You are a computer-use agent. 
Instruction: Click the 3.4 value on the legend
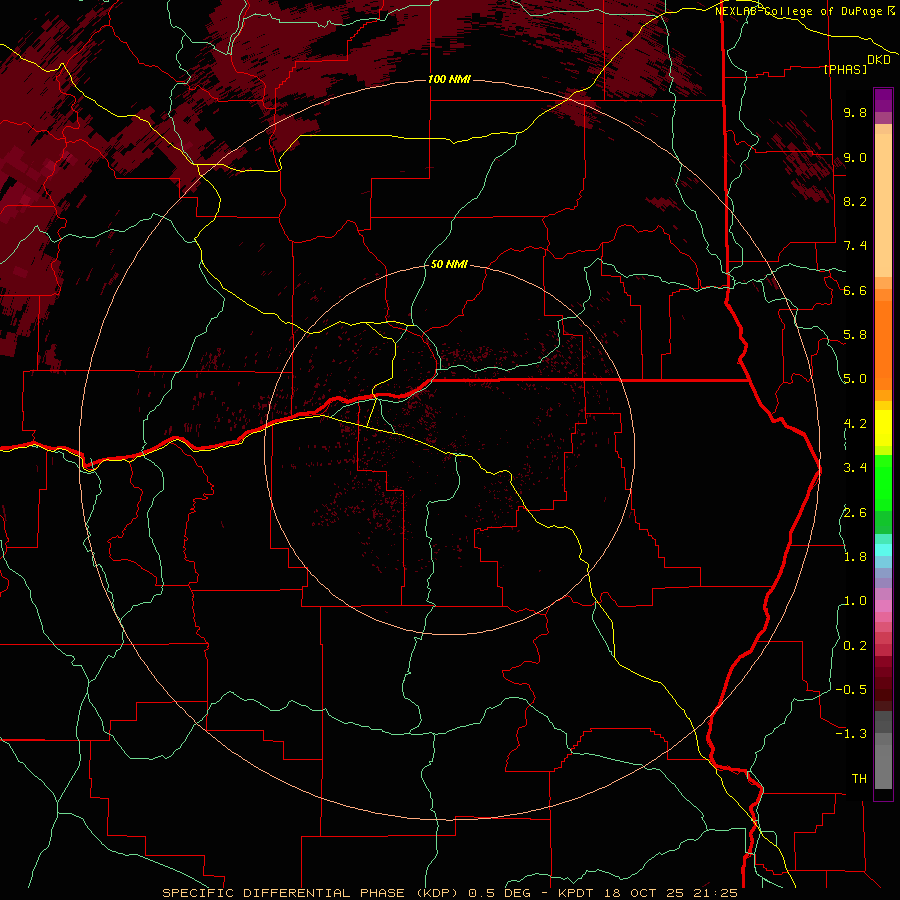[x=855, y=468]
